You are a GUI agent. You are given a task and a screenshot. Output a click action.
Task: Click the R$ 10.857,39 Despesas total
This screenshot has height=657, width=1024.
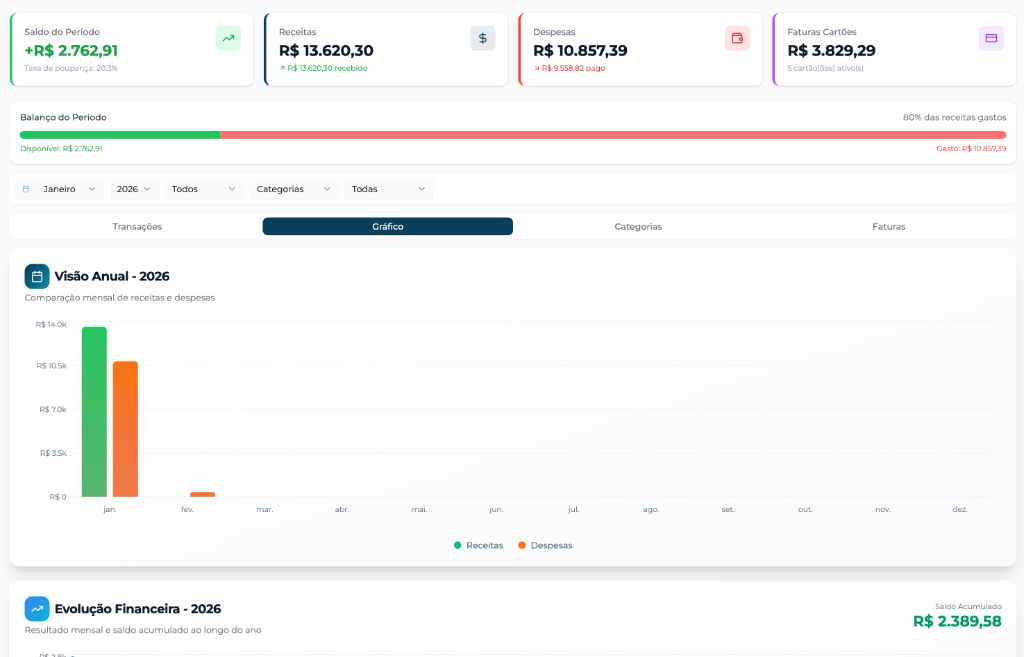click(580, 50)
